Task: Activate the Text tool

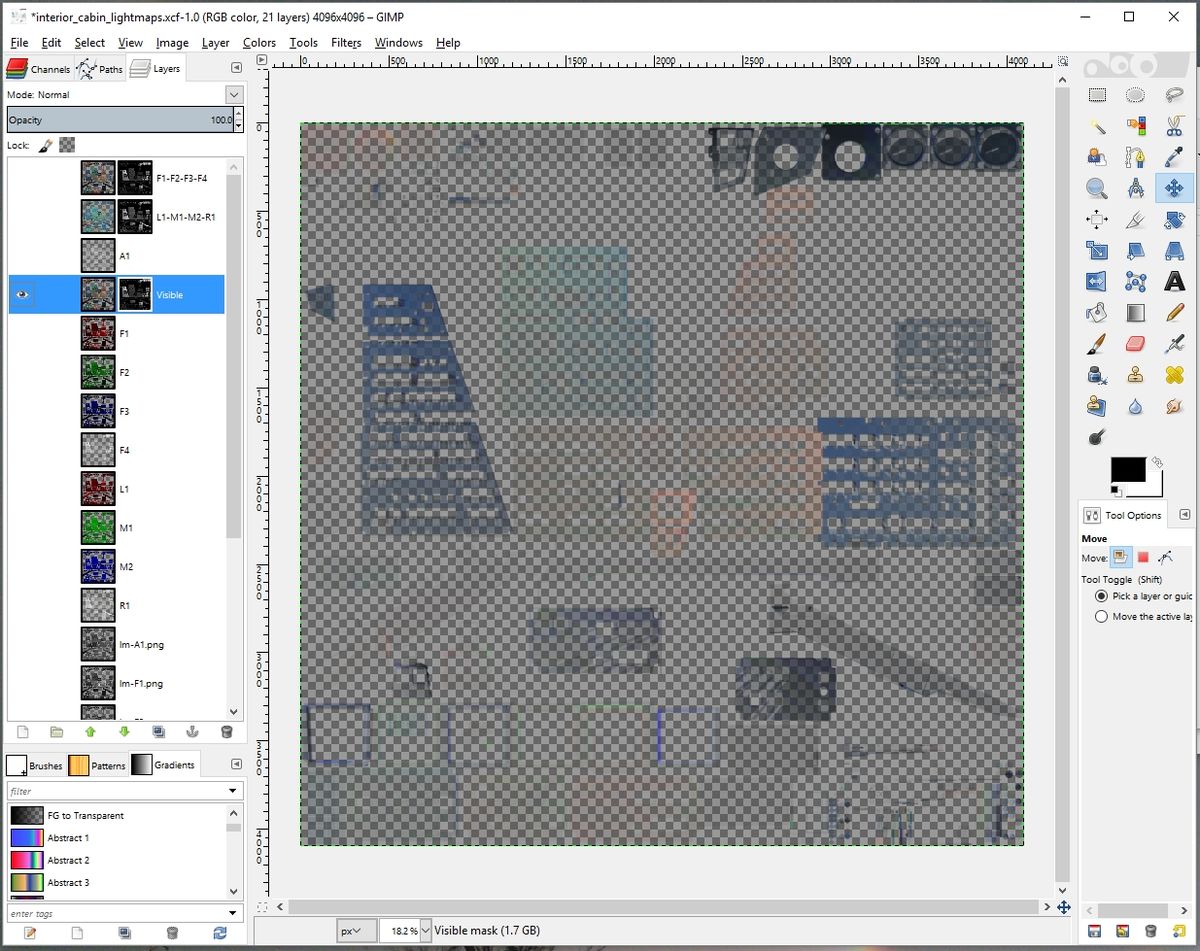Action: (1174, 282)
